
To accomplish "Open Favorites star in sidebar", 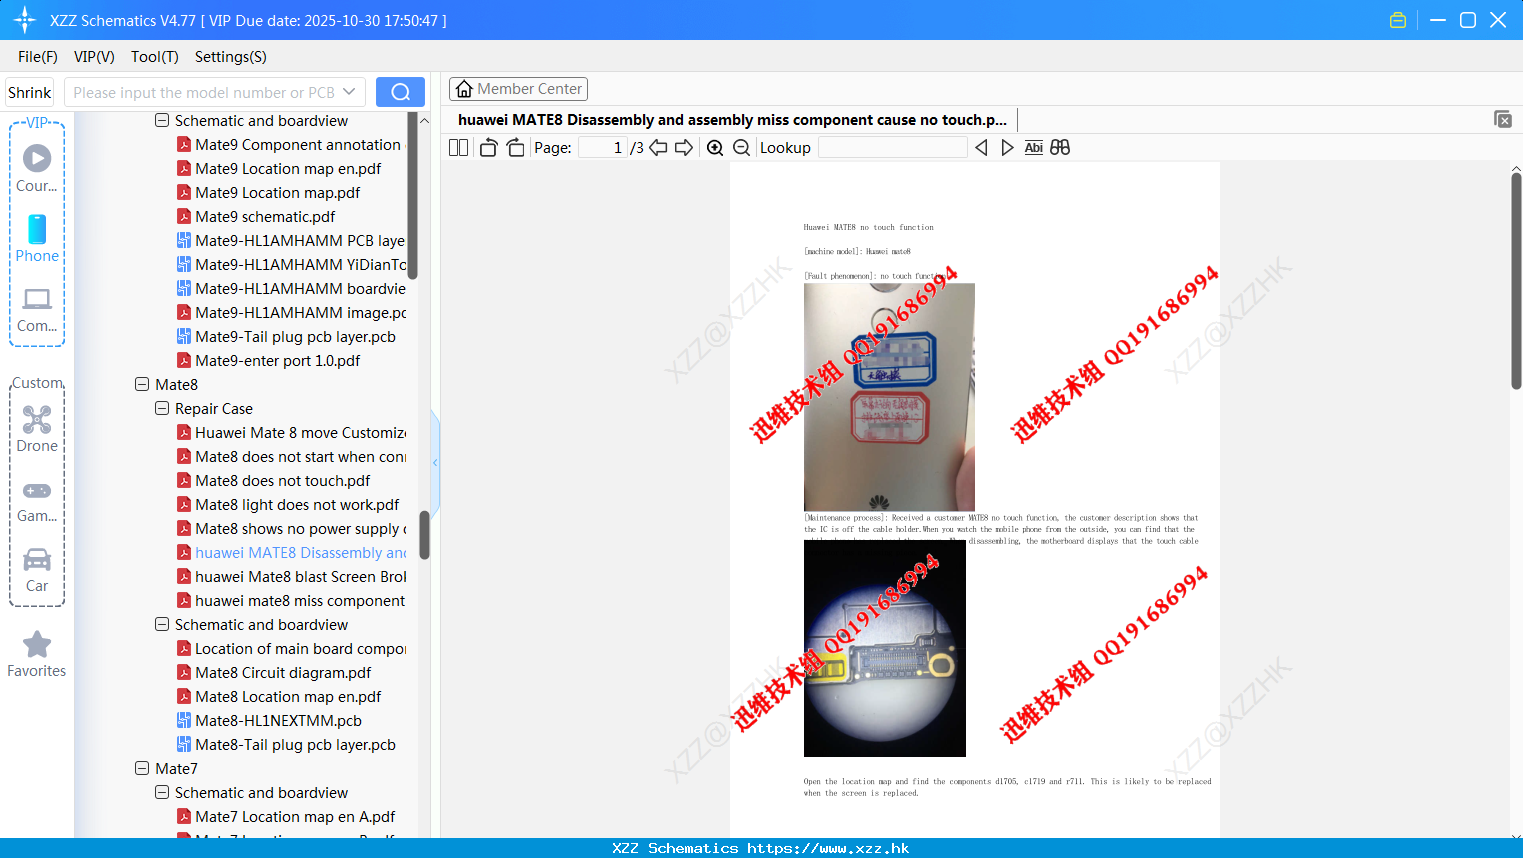I will point(37,654).
